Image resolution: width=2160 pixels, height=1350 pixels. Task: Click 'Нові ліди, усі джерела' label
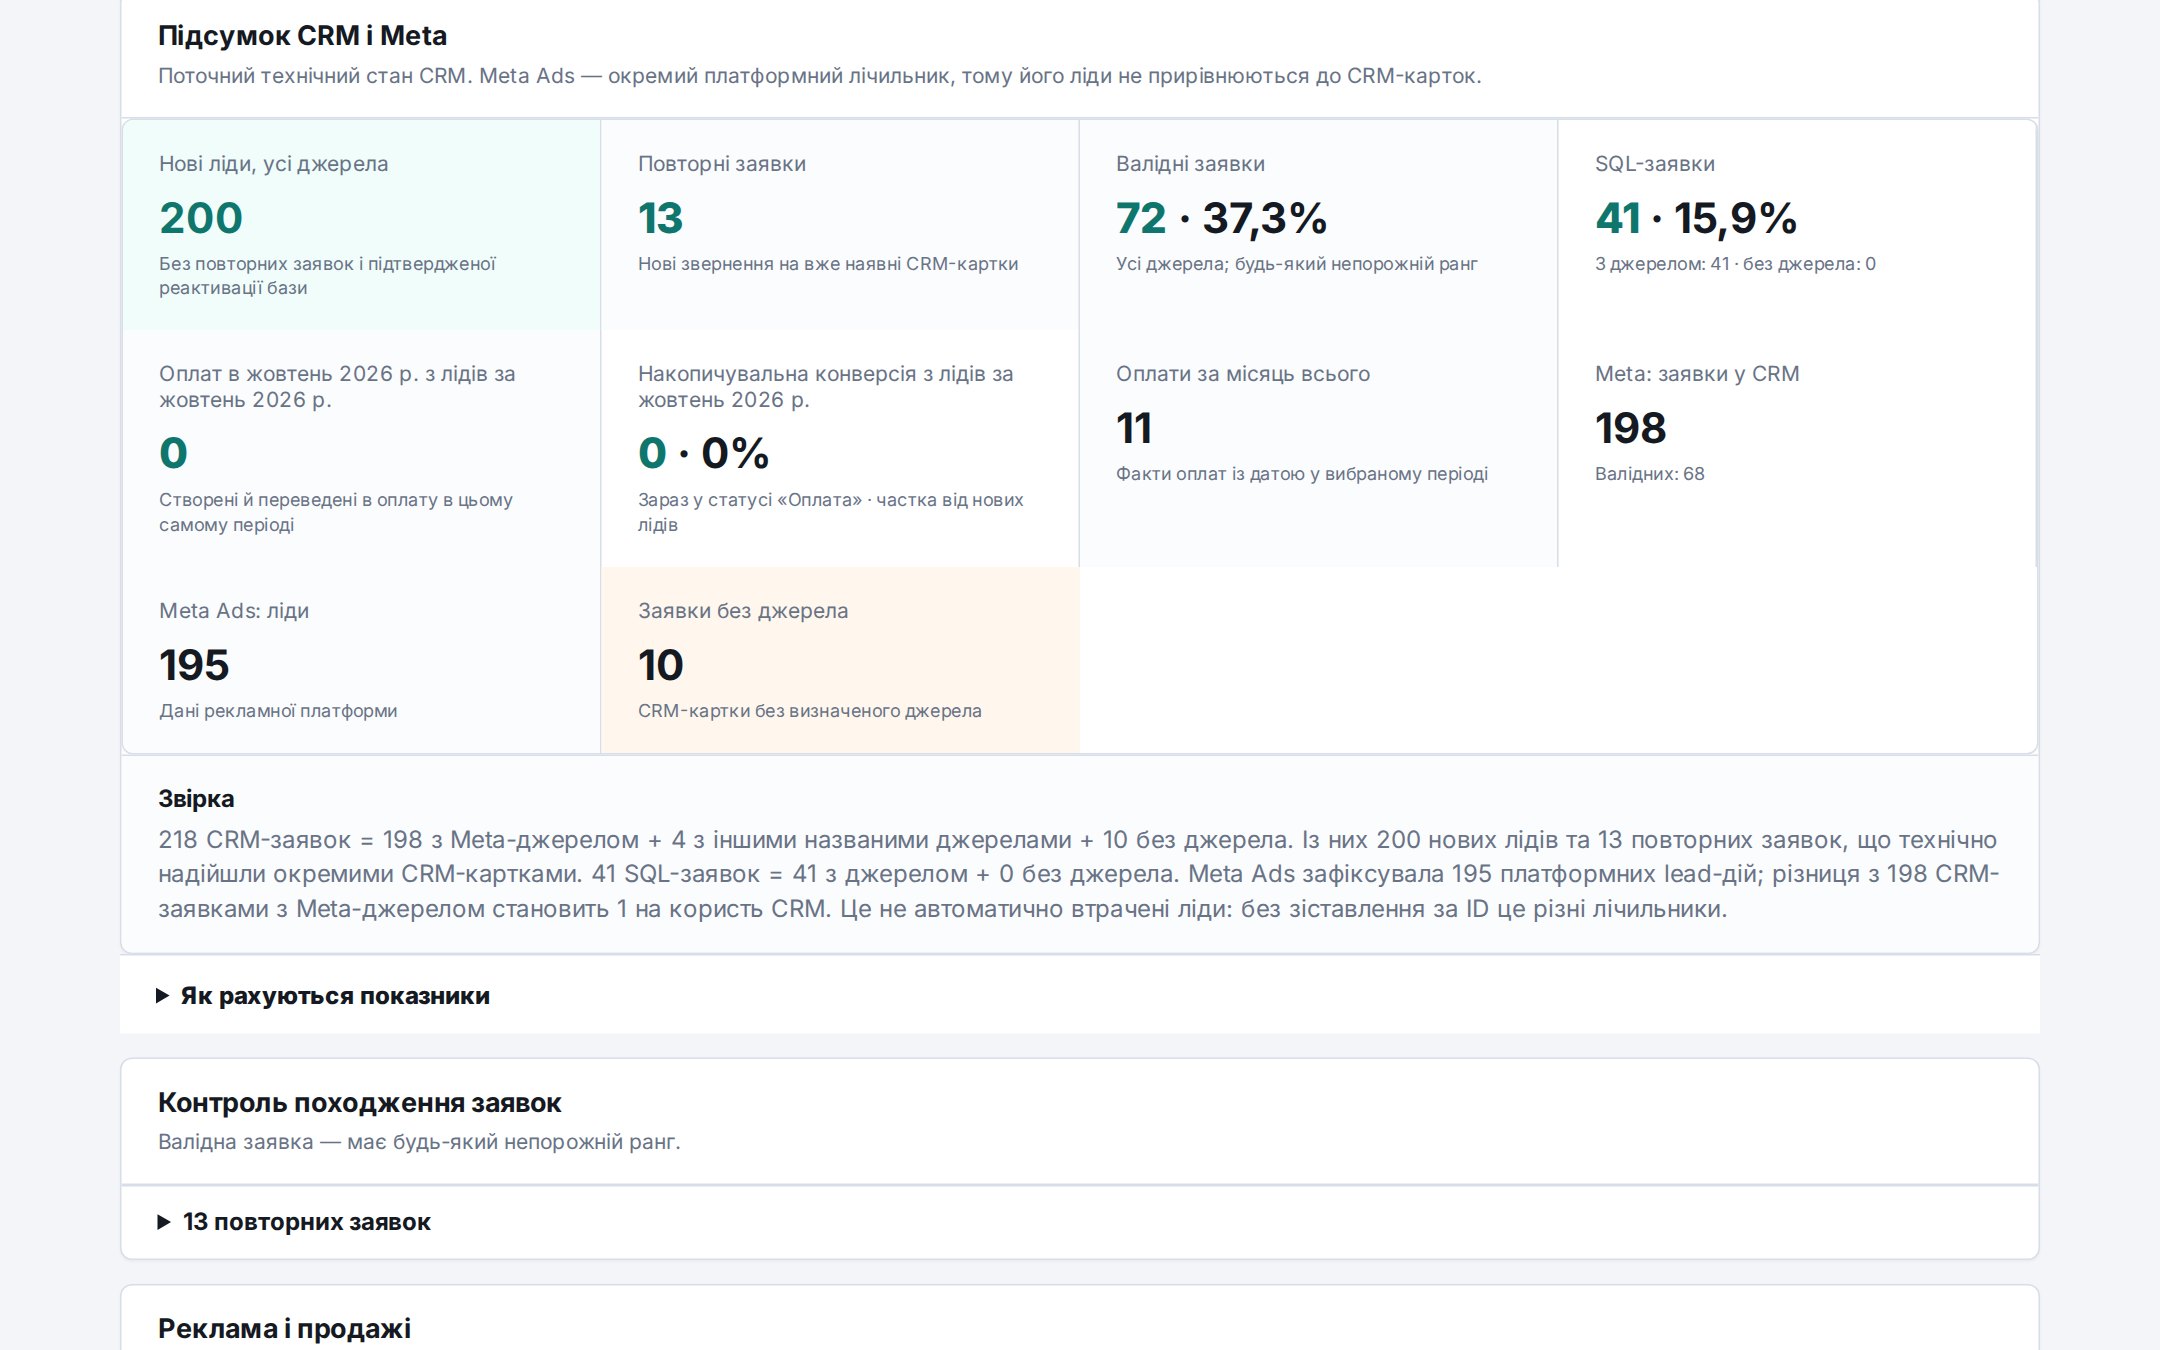pyautogui.click(x=273, y=164)
